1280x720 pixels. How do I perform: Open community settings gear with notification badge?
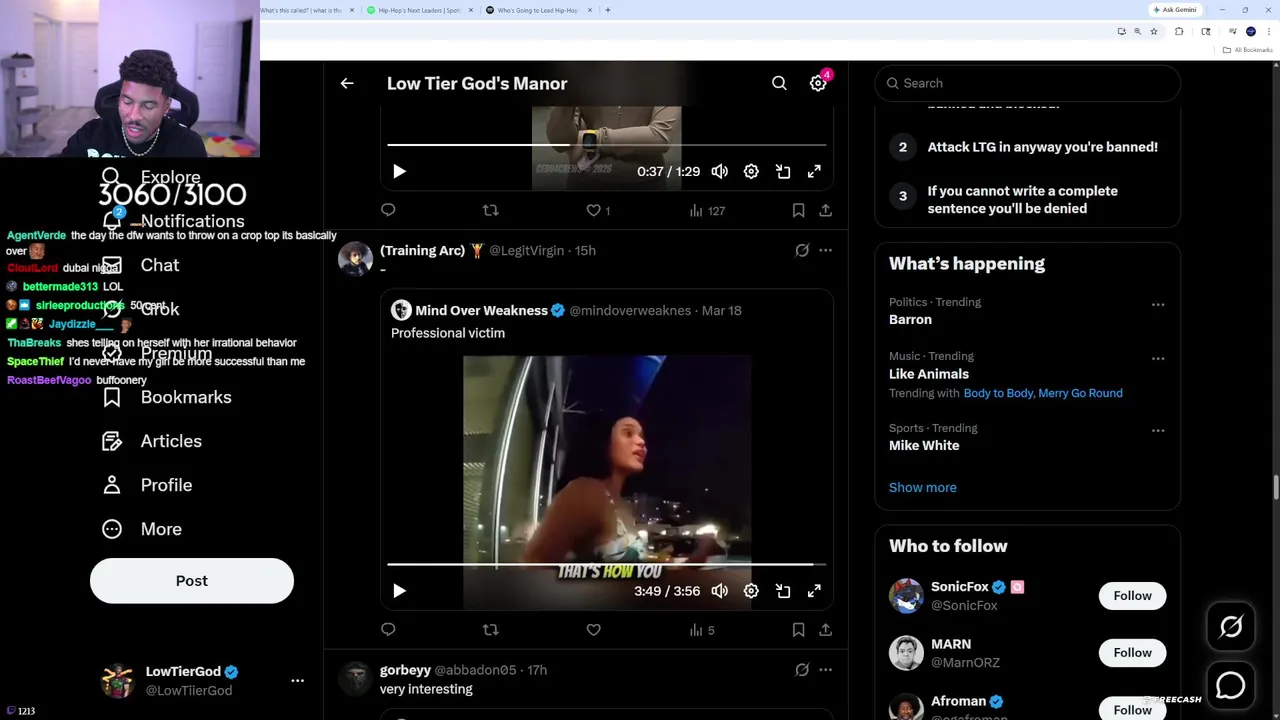point(818,83)
